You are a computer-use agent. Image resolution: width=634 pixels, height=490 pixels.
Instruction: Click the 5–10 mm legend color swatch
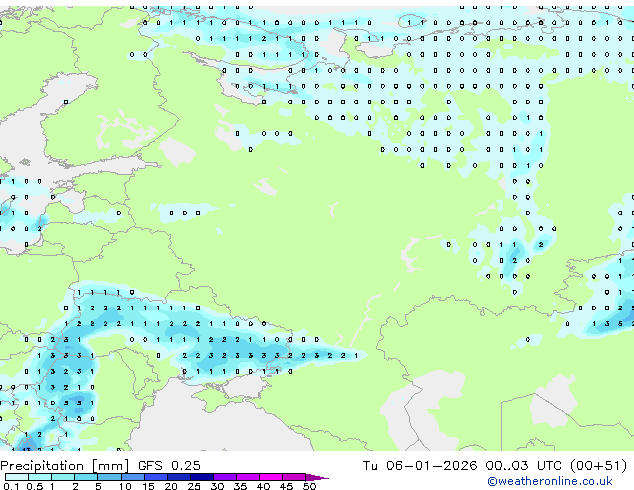click(110, 477)
